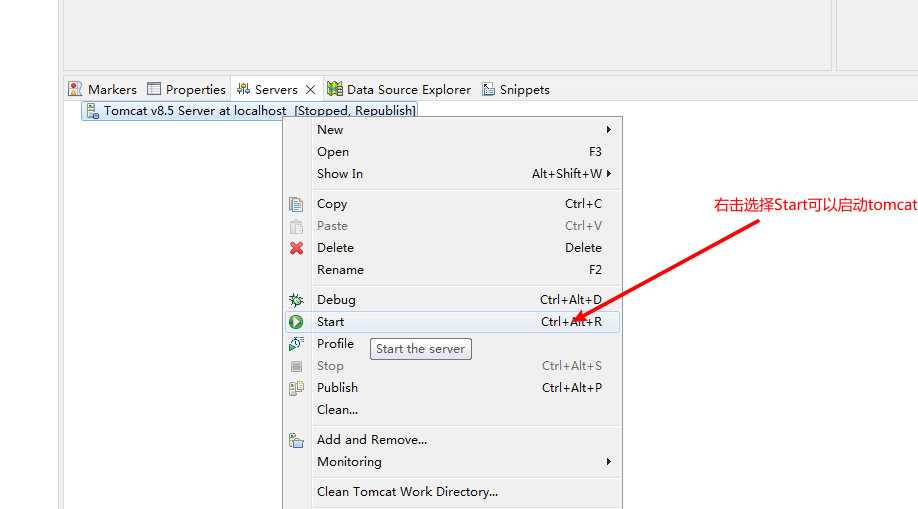
Task: Click the Copy pages icon
Action: [296, 204]
